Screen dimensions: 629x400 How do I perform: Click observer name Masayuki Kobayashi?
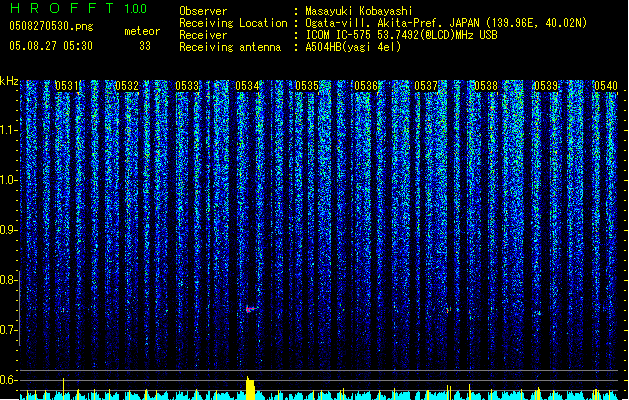click(x=359, y=11)
